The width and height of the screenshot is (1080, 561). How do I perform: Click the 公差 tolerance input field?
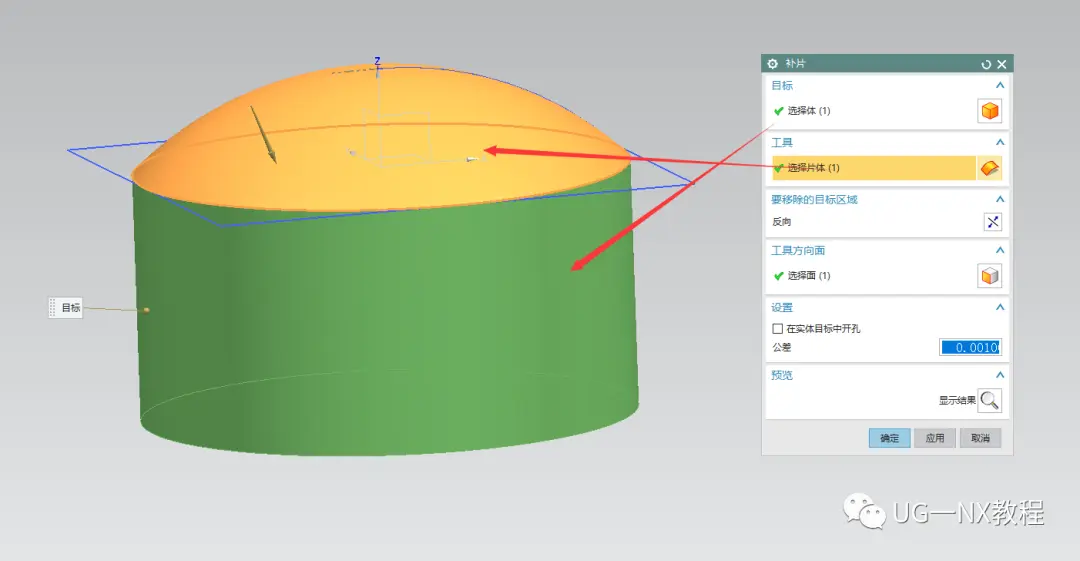pos(970,347)
